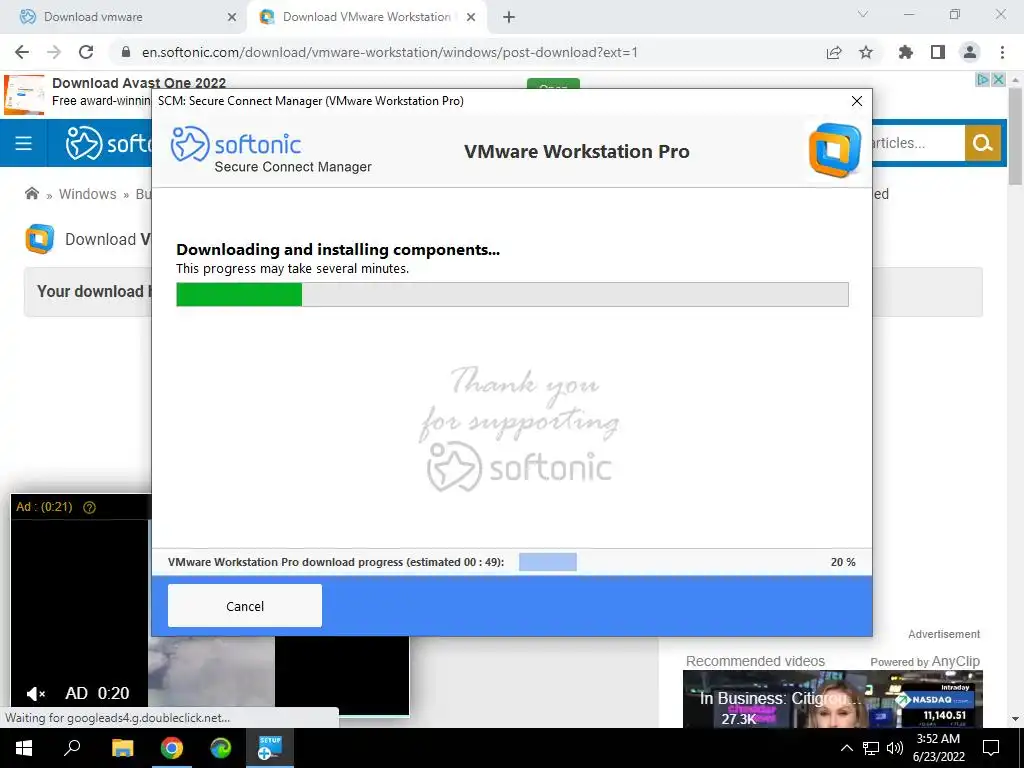
Task: Go forward in browser history
Action: coord(54,52)
